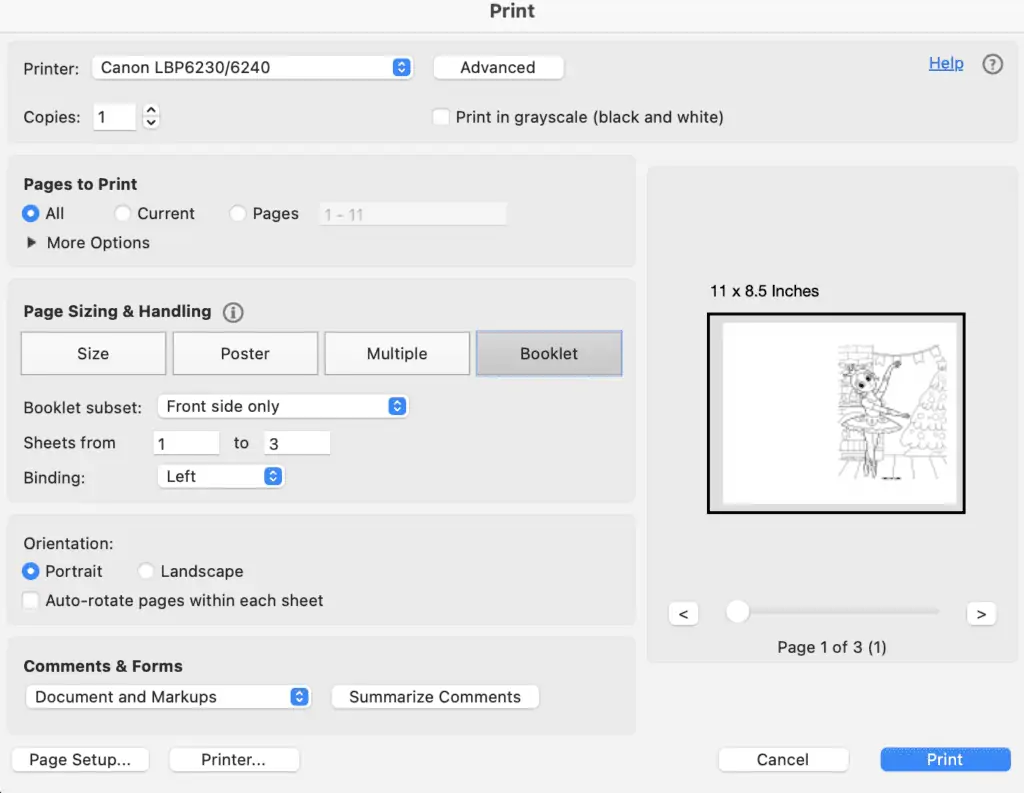Click the print preview thumbnail
Viewport: 1024px width, 793px height.
pos(836,413)
